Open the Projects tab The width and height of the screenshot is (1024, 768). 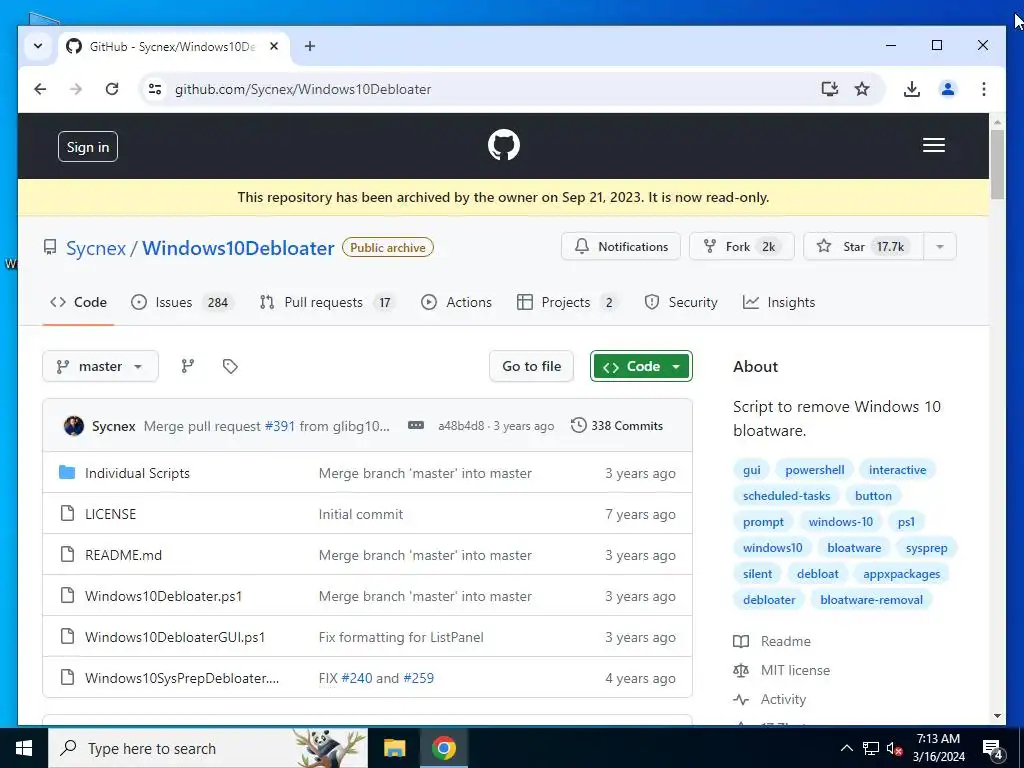pos(567,302)
